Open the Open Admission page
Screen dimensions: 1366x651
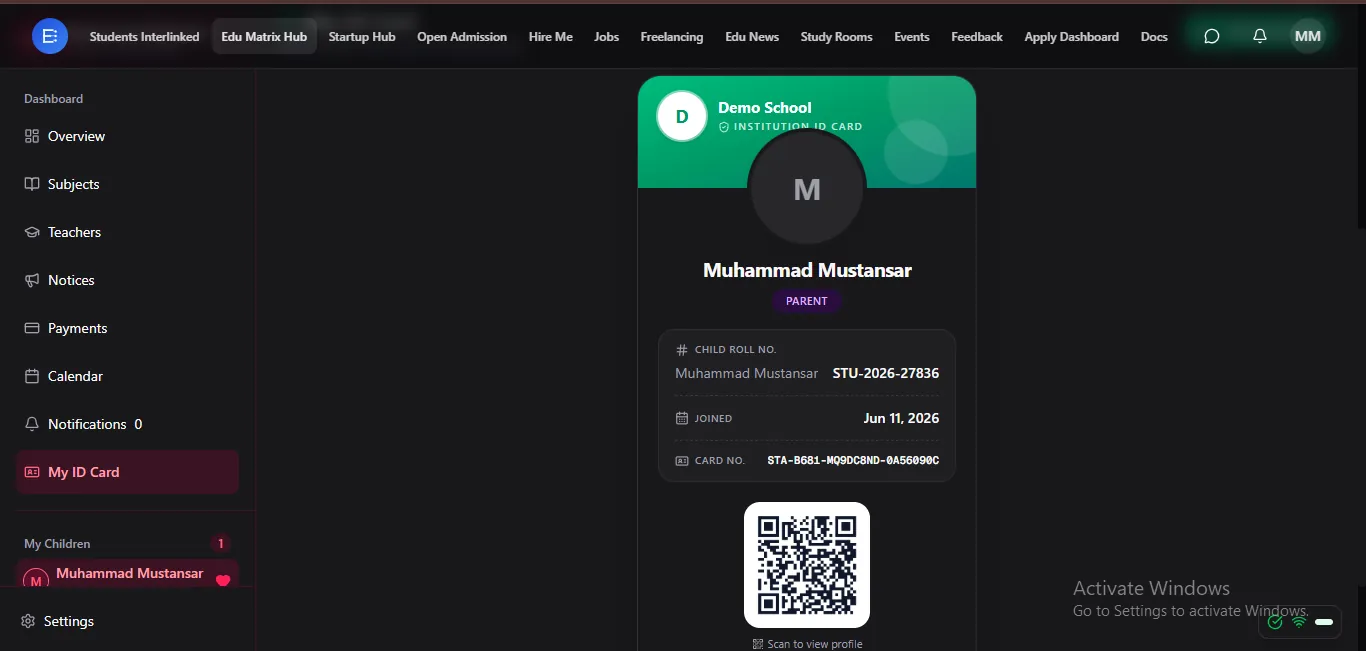(x=462, y=36)
